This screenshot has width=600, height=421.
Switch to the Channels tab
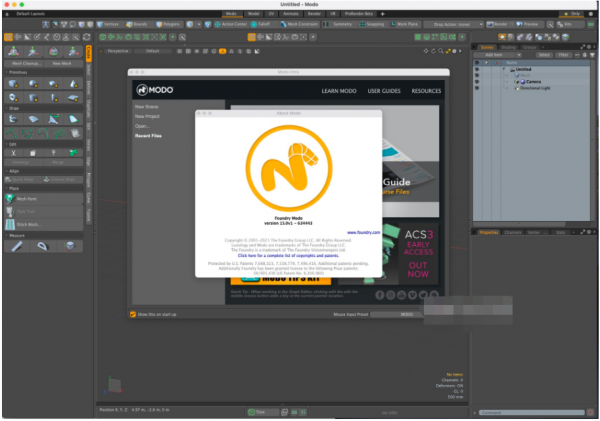(512, 232)
